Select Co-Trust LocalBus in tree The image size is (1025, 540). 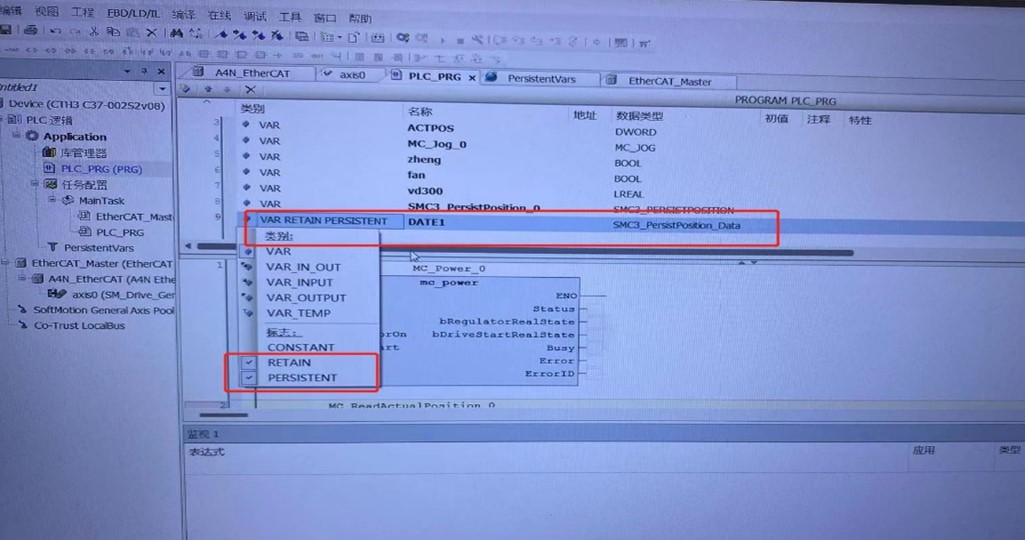pos(79,326)
